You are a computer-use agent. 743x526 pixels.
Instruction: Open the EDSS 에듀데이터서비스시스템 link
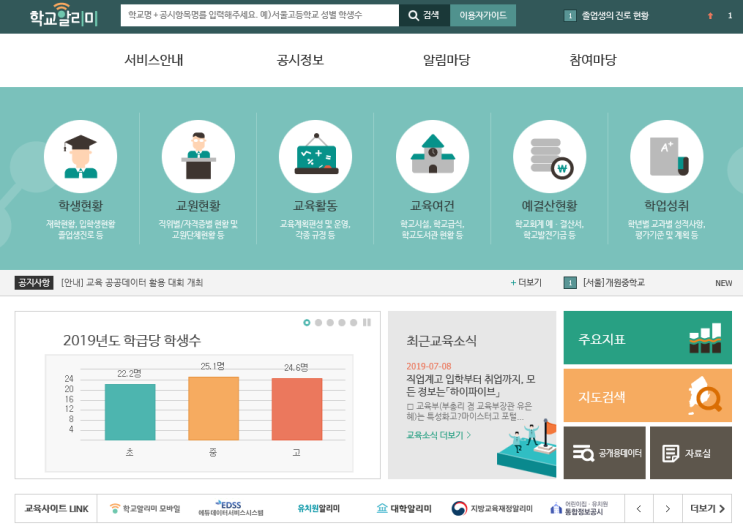click(x=231, y=508)
